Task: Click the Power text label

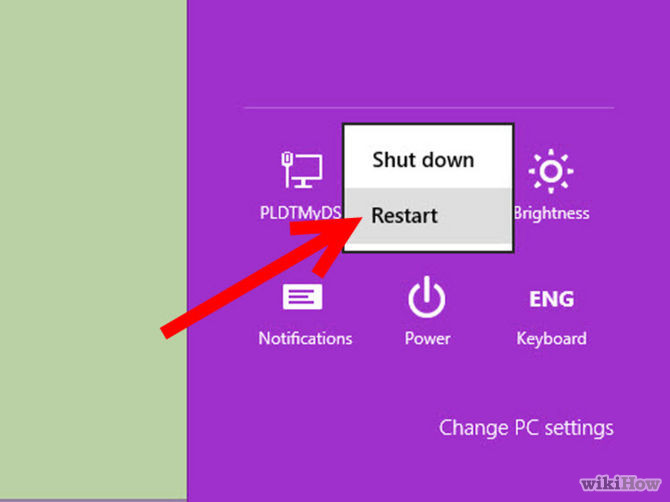Action: click(x=427, y=338)
